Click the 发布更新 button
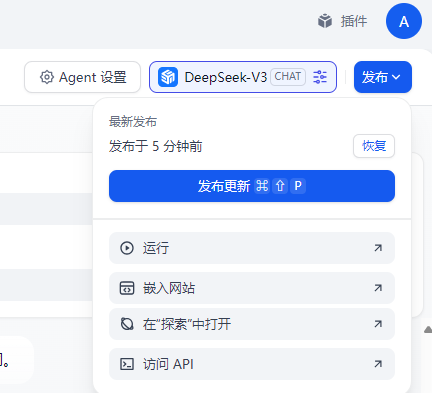 pyautogui.click(x=252, y=186)
